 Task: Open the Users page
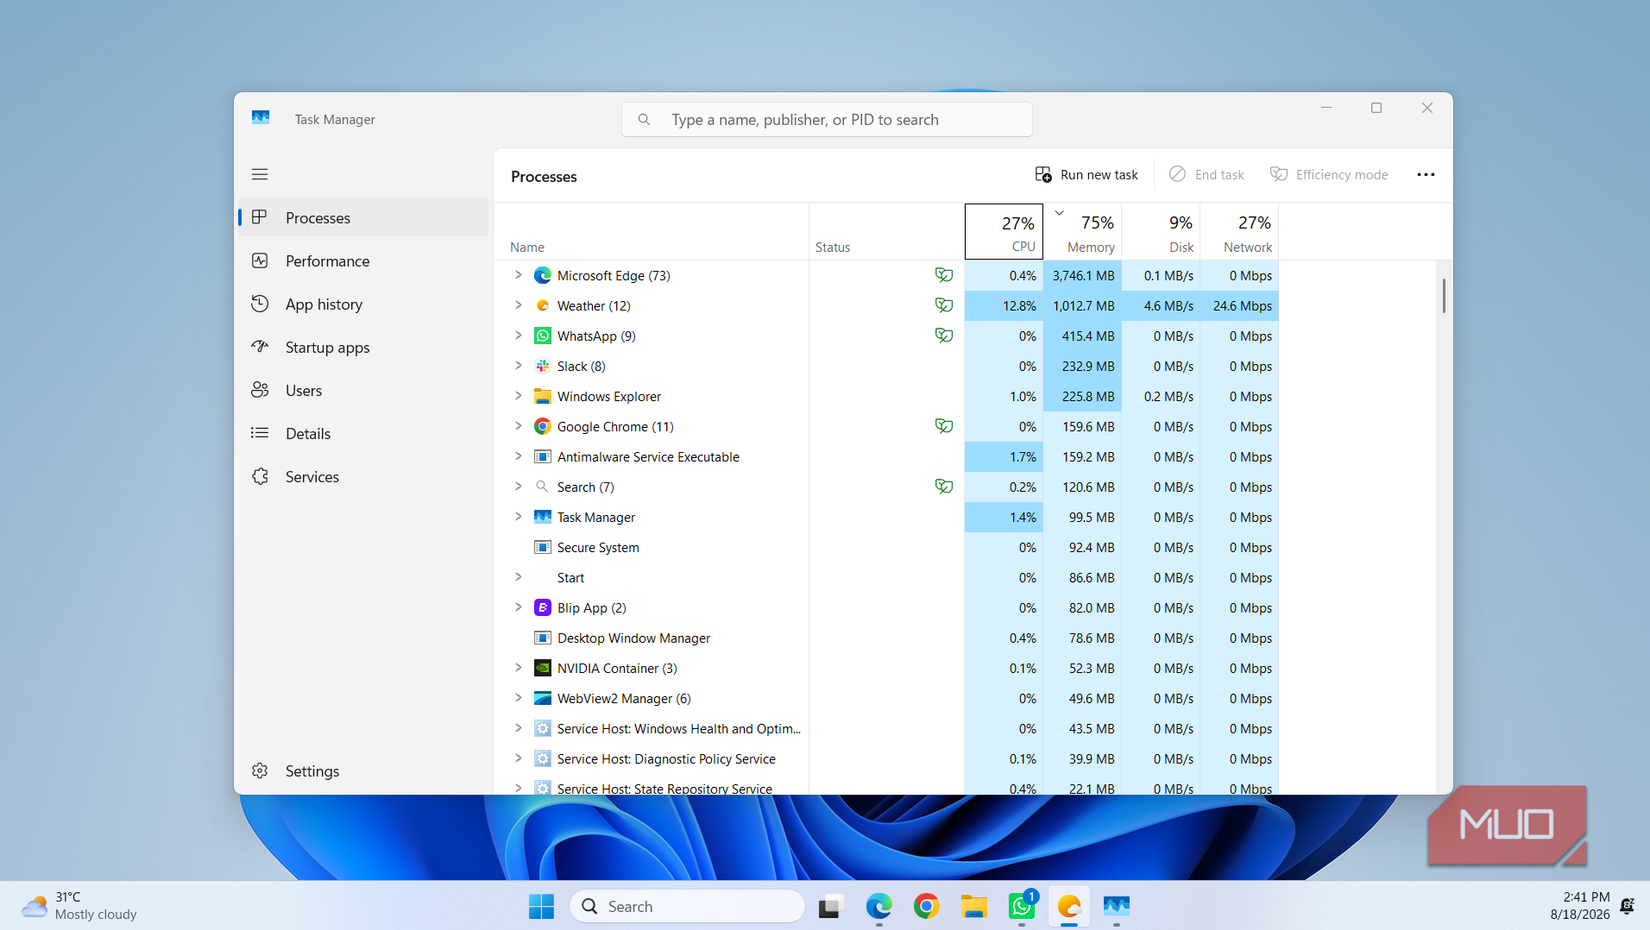(362, 390)
